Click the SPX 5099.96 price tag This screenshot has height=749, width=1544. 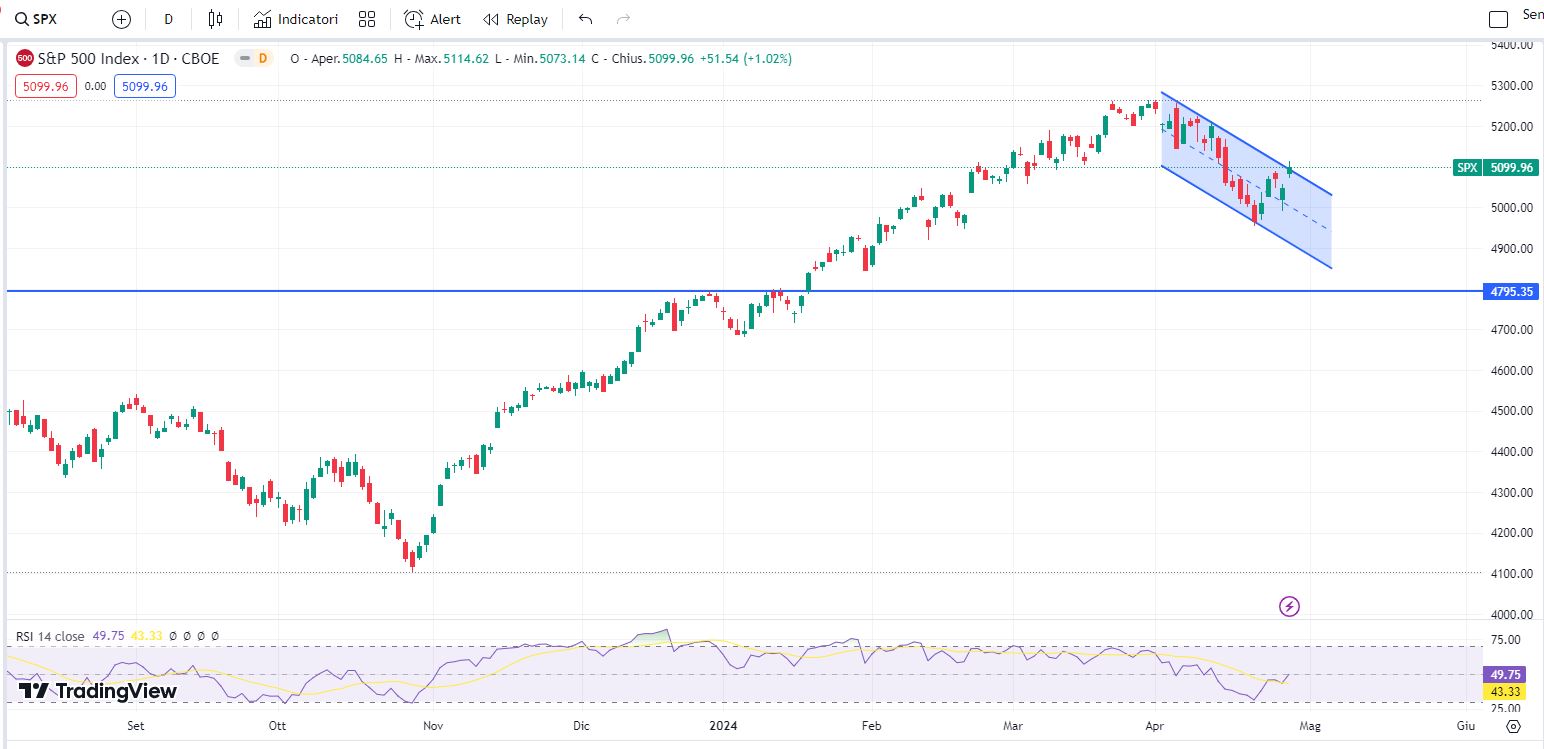1495,168
